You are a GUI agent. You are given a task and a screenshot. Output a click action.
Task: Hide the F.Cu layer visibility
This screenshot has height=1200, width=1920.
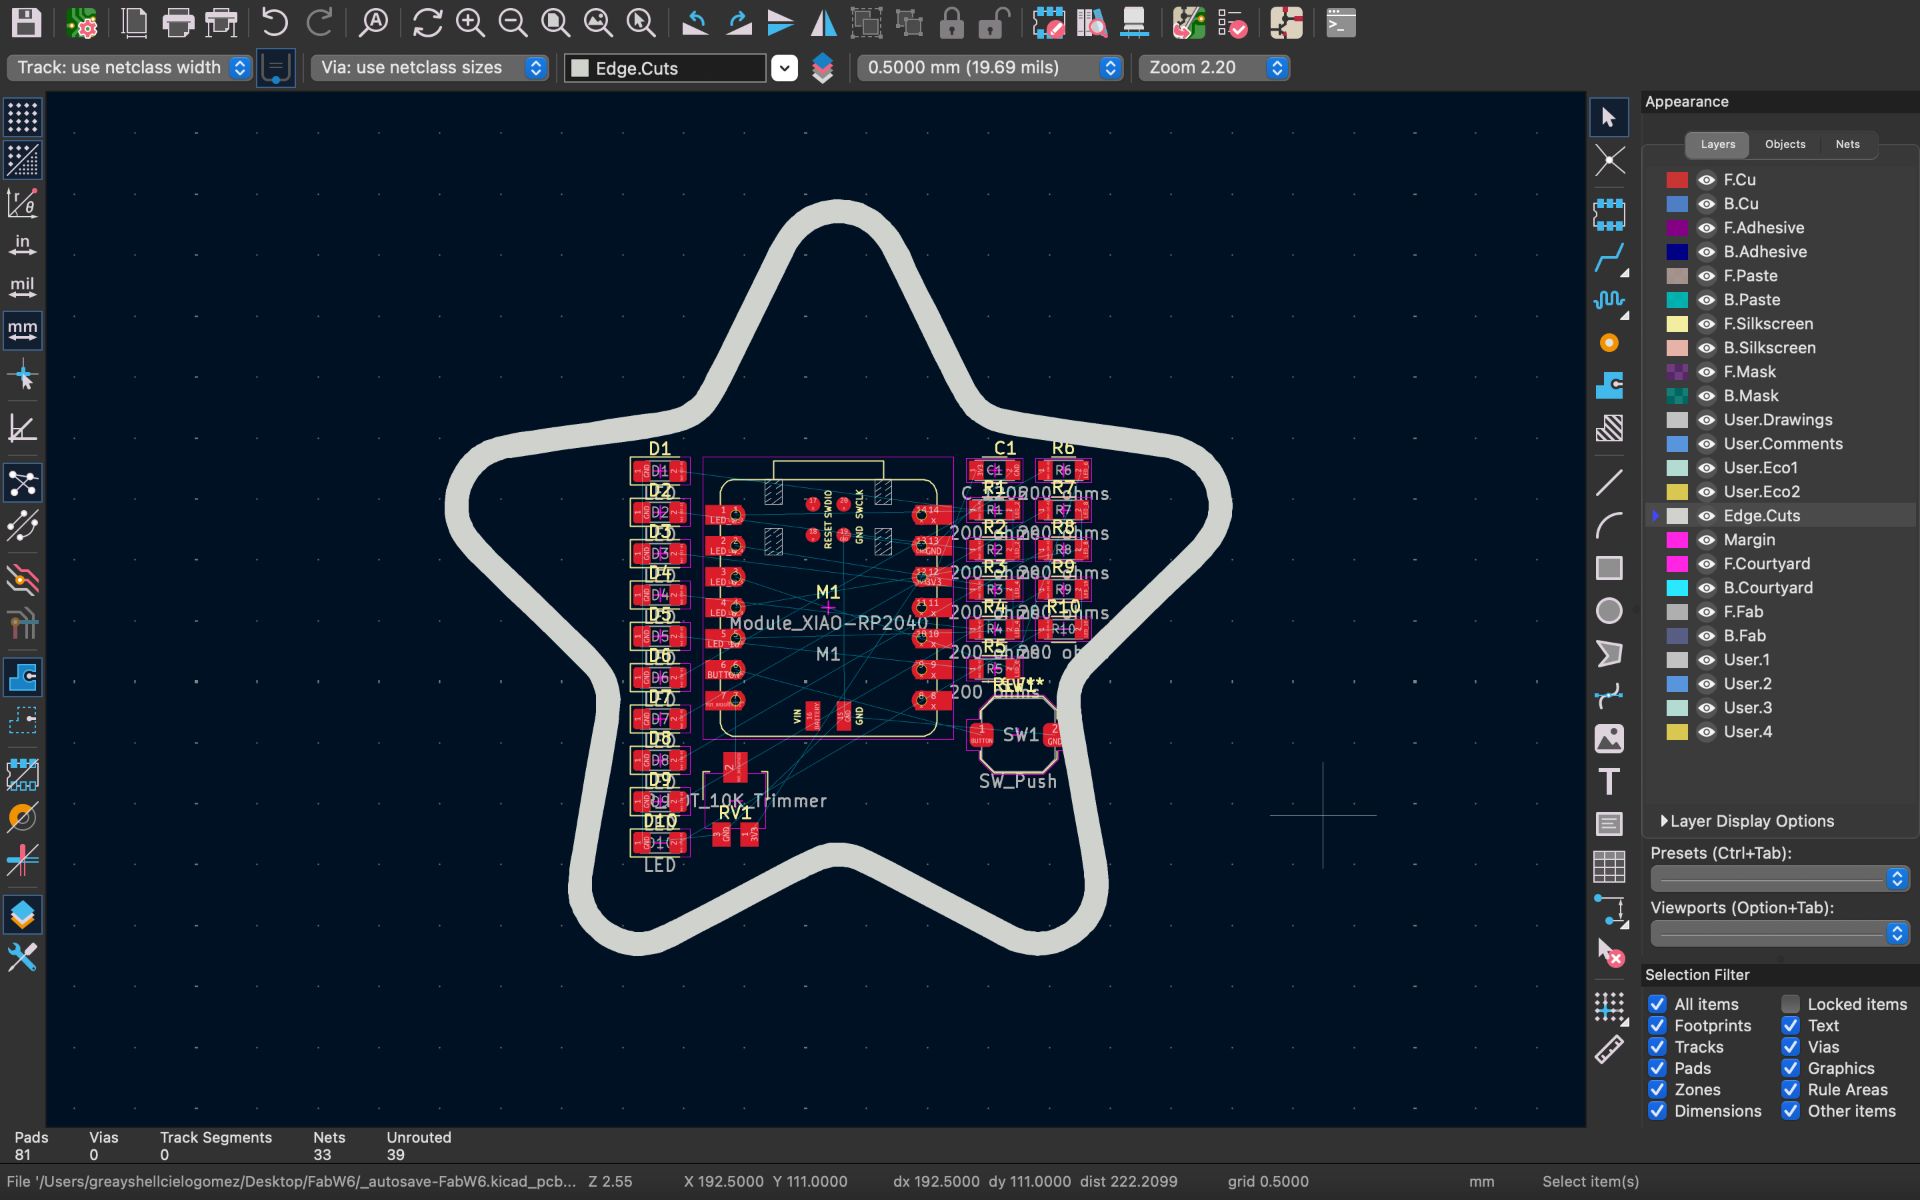(x=1706, y=180)
